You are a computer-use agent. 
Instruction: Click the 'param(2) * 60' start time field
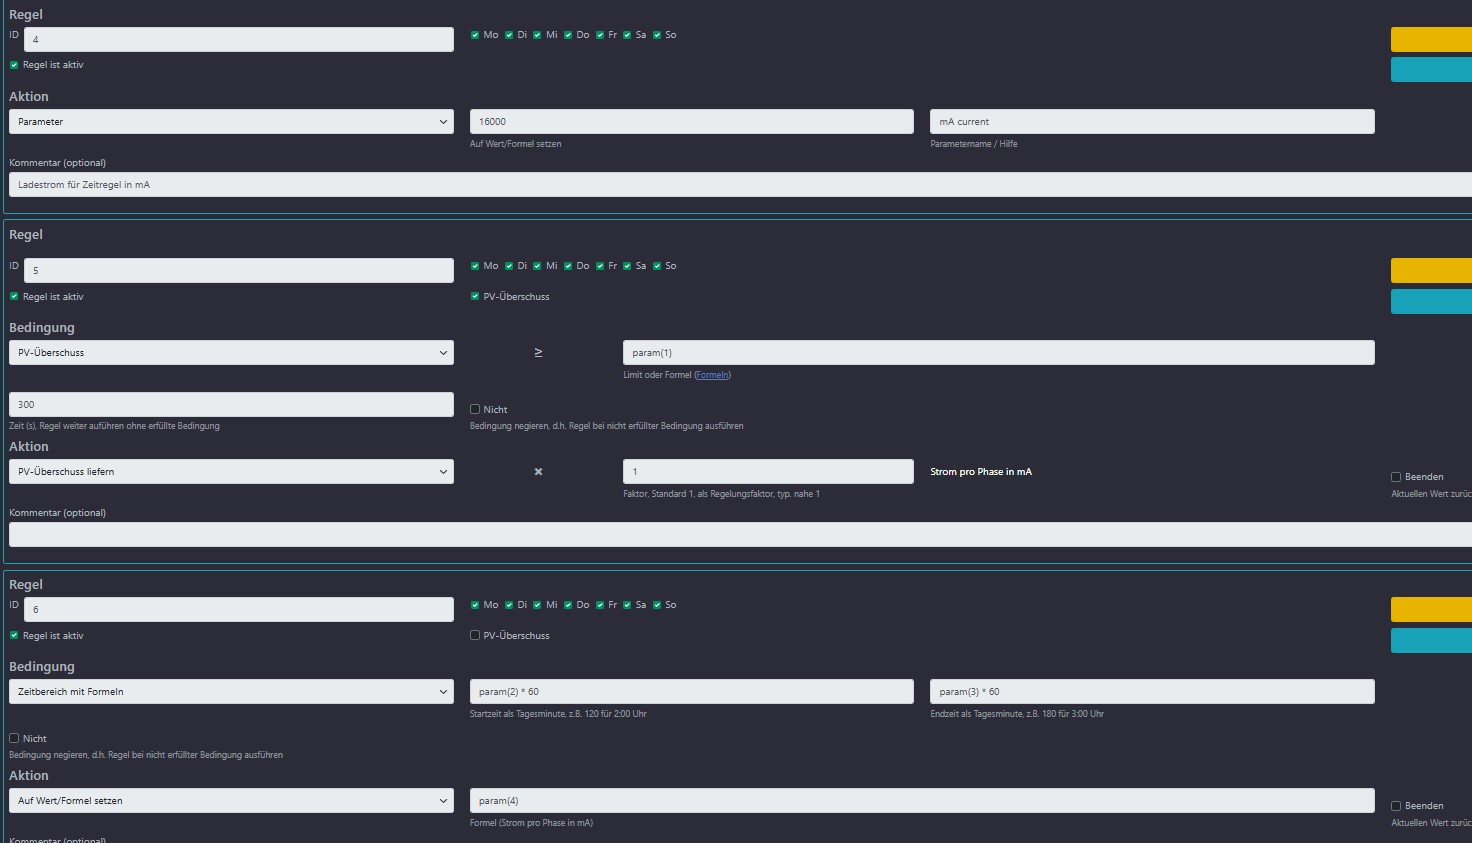691,692
